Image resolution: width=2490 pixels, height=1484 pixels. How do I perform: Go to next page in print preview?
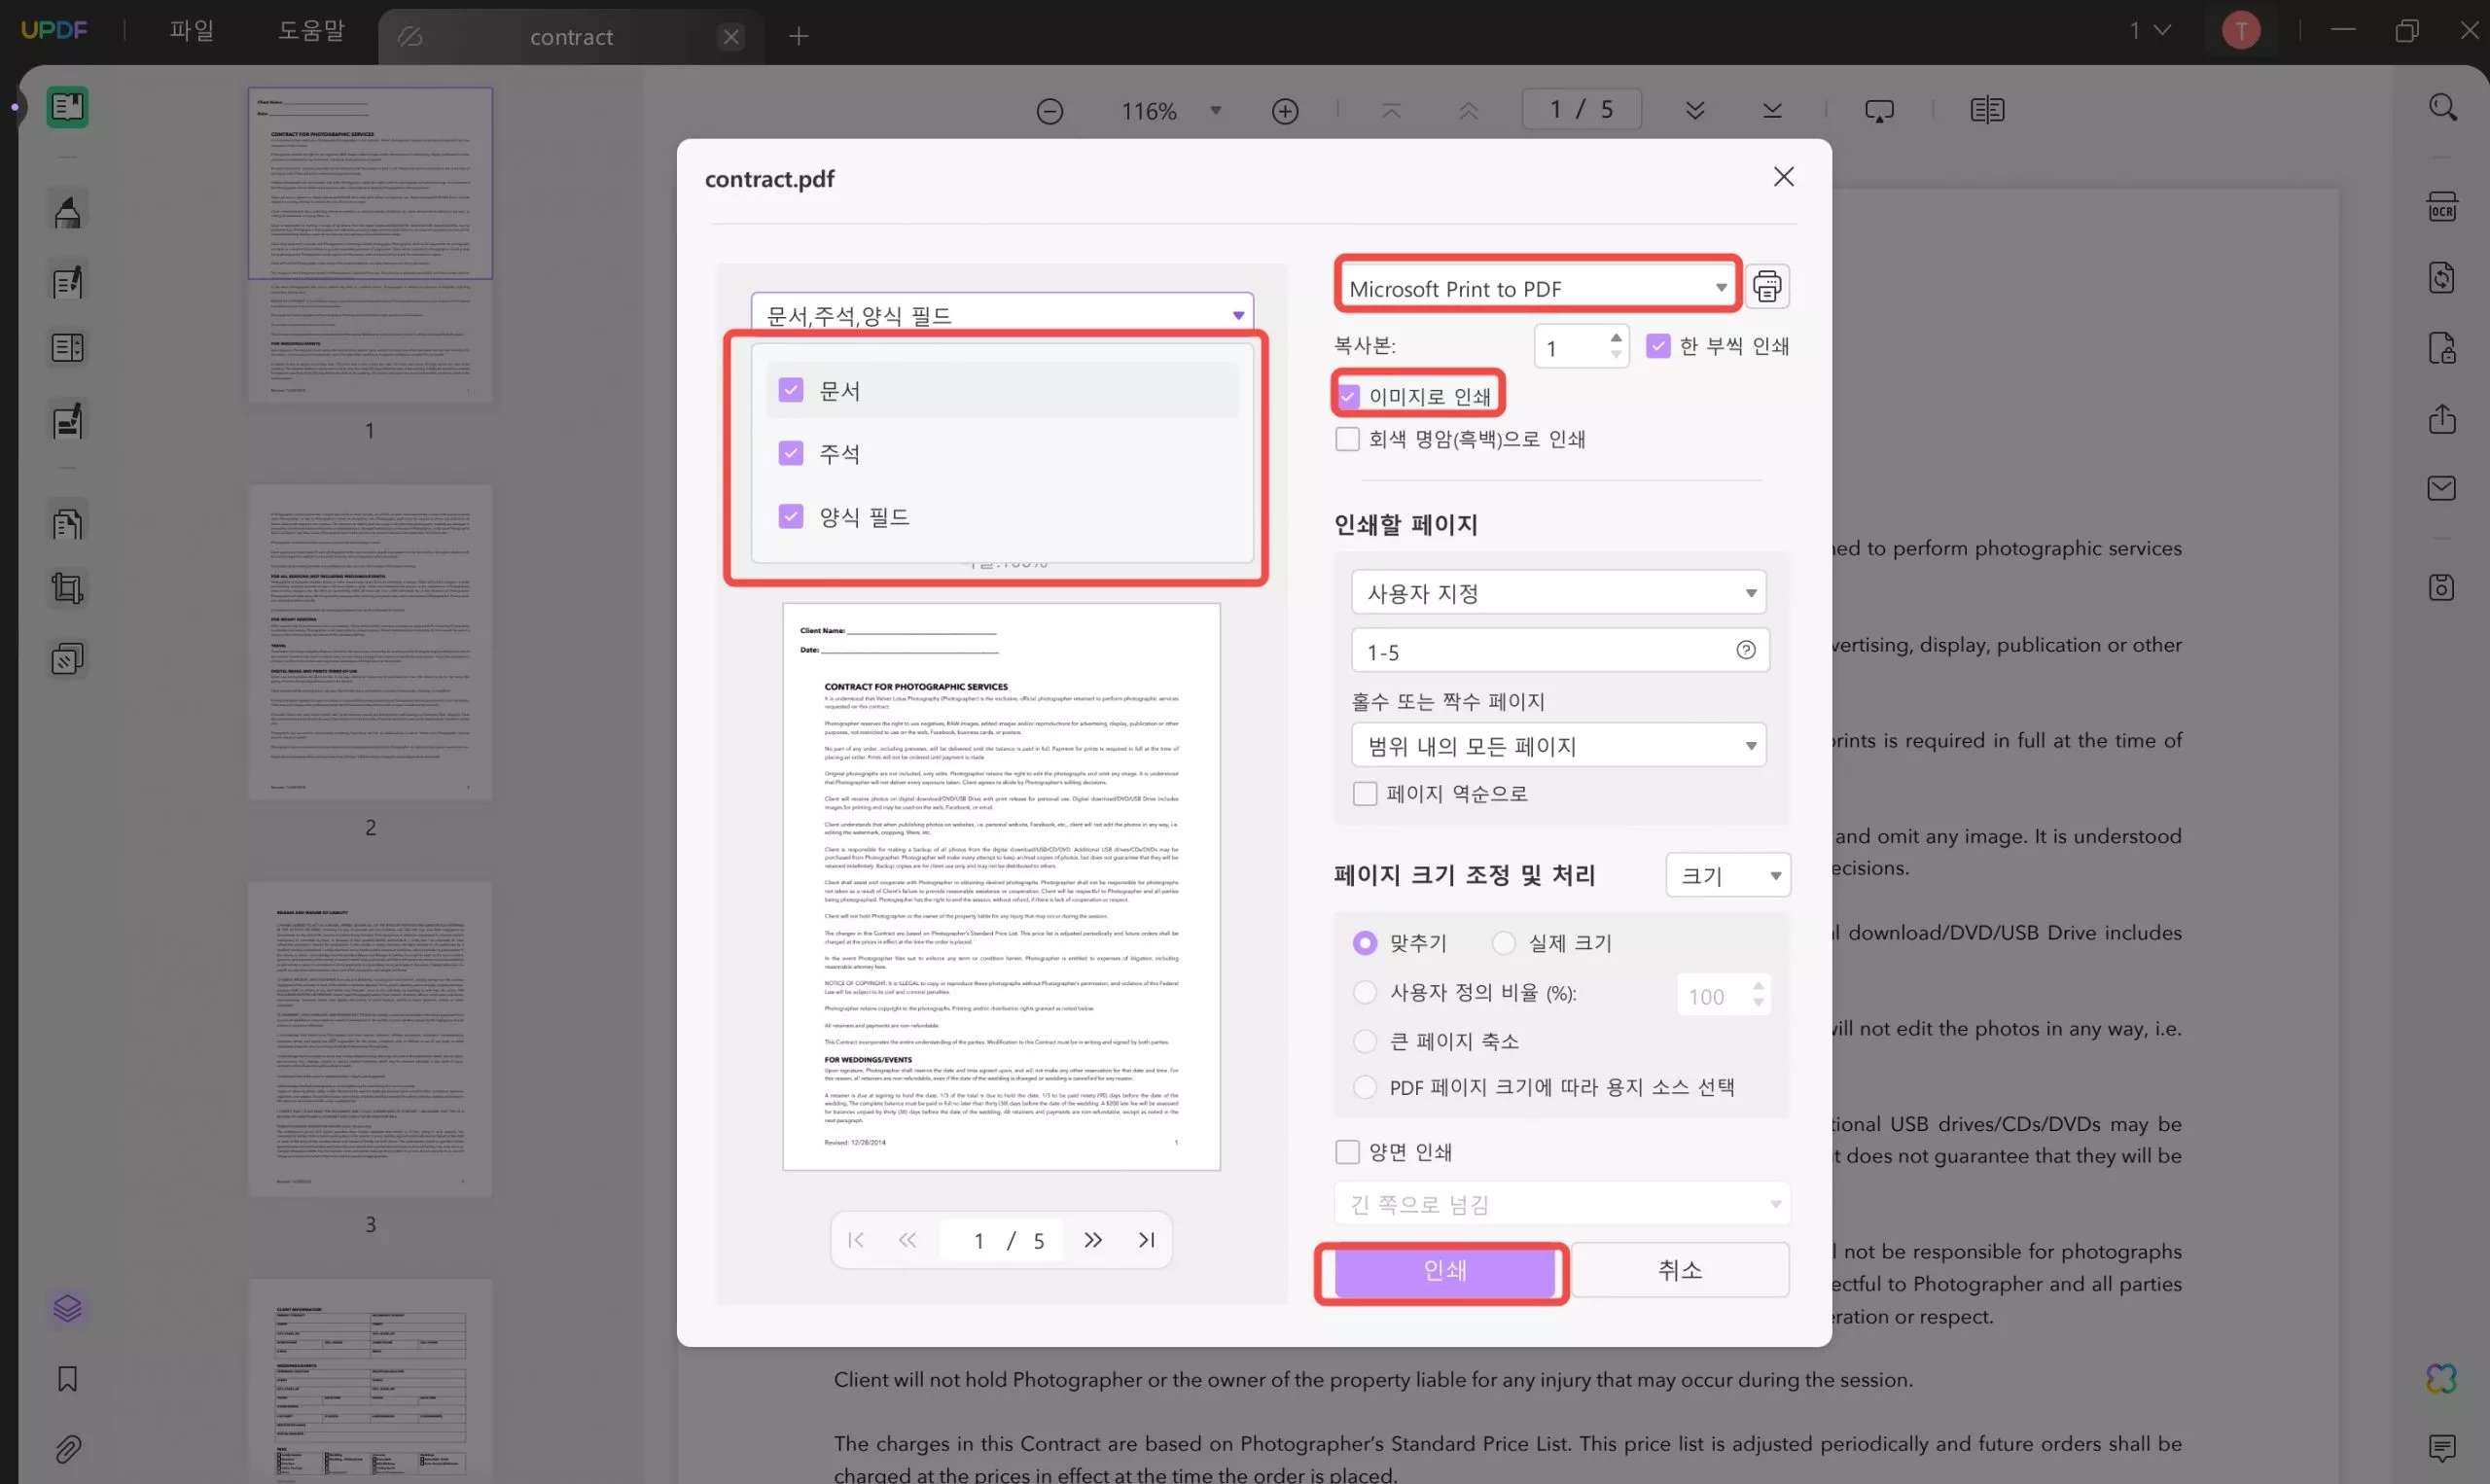(x=1093, y=1240)
